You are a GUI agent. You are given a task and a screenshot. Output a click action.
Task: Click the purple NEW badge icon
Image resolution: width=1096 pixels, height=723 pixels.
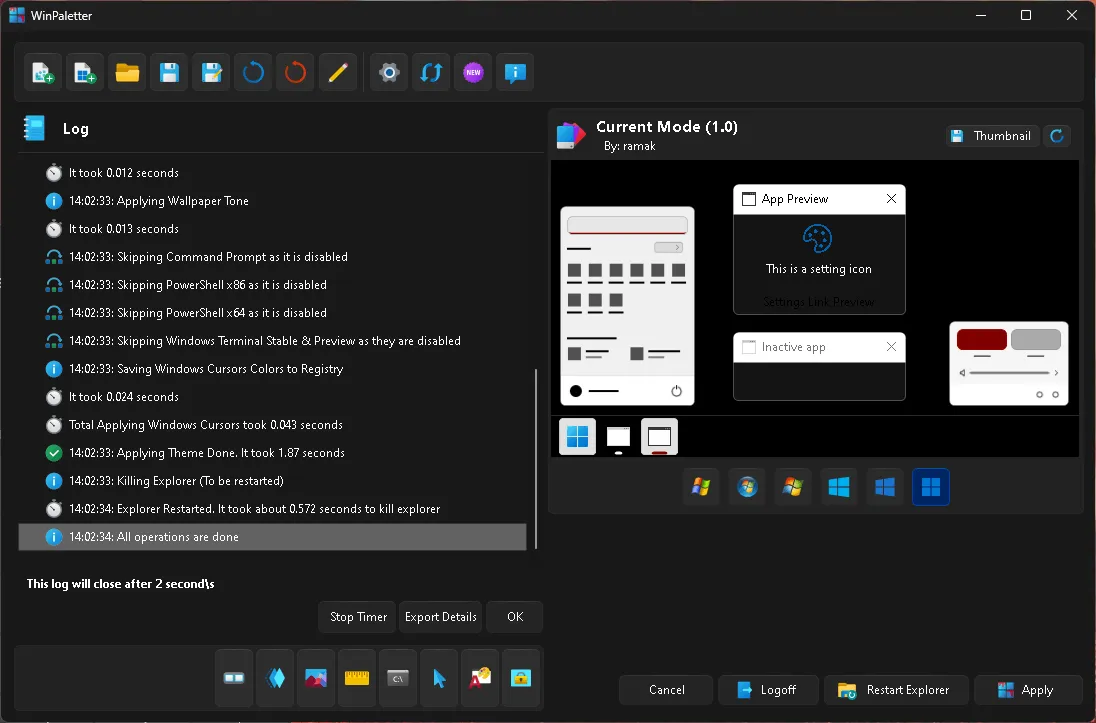tap(474, 73)
